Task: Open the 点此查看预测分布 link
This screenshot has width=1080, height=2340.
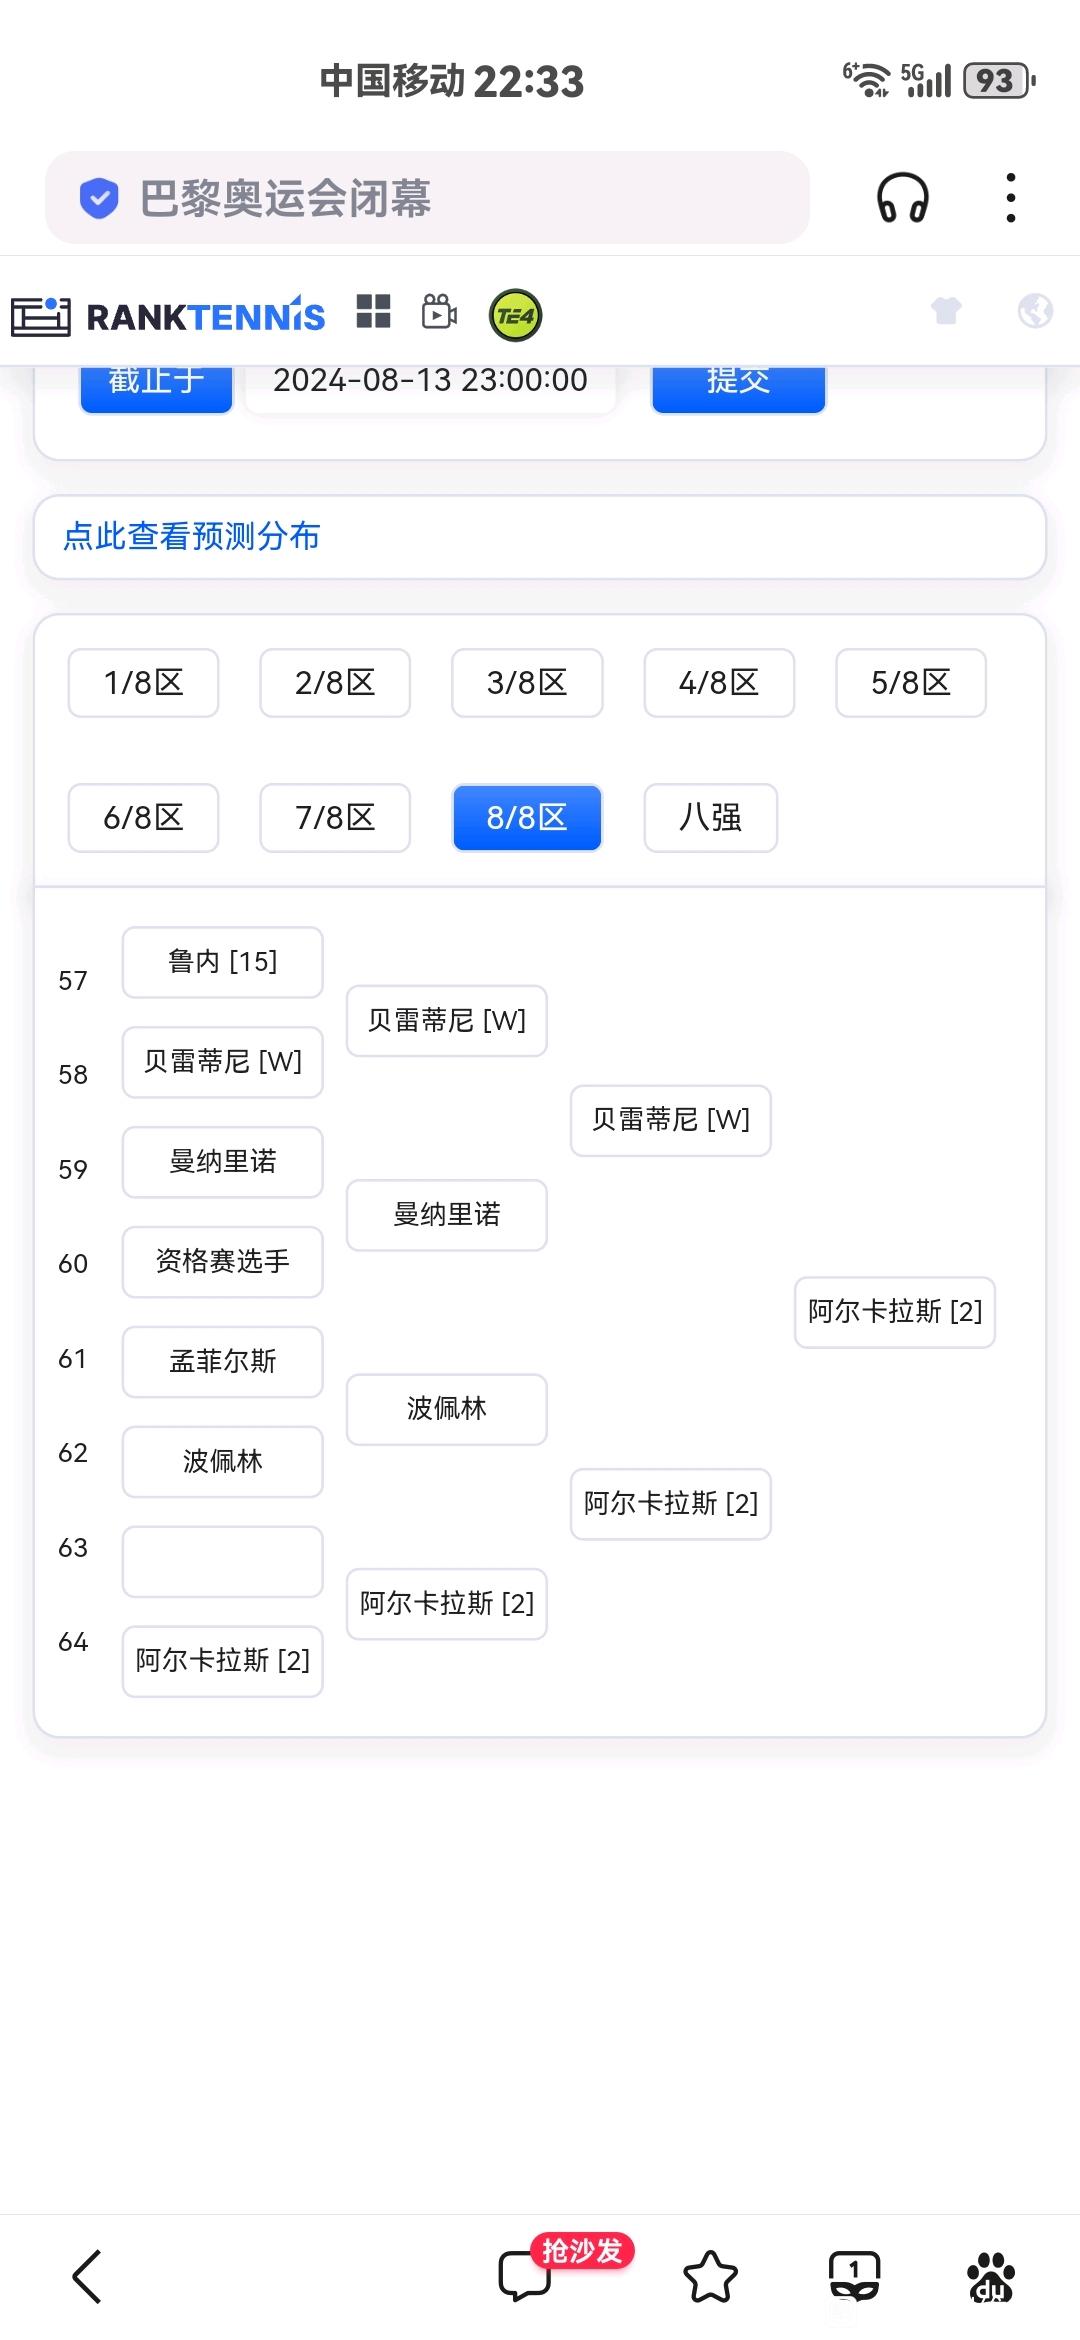Action: pos(191,536)
